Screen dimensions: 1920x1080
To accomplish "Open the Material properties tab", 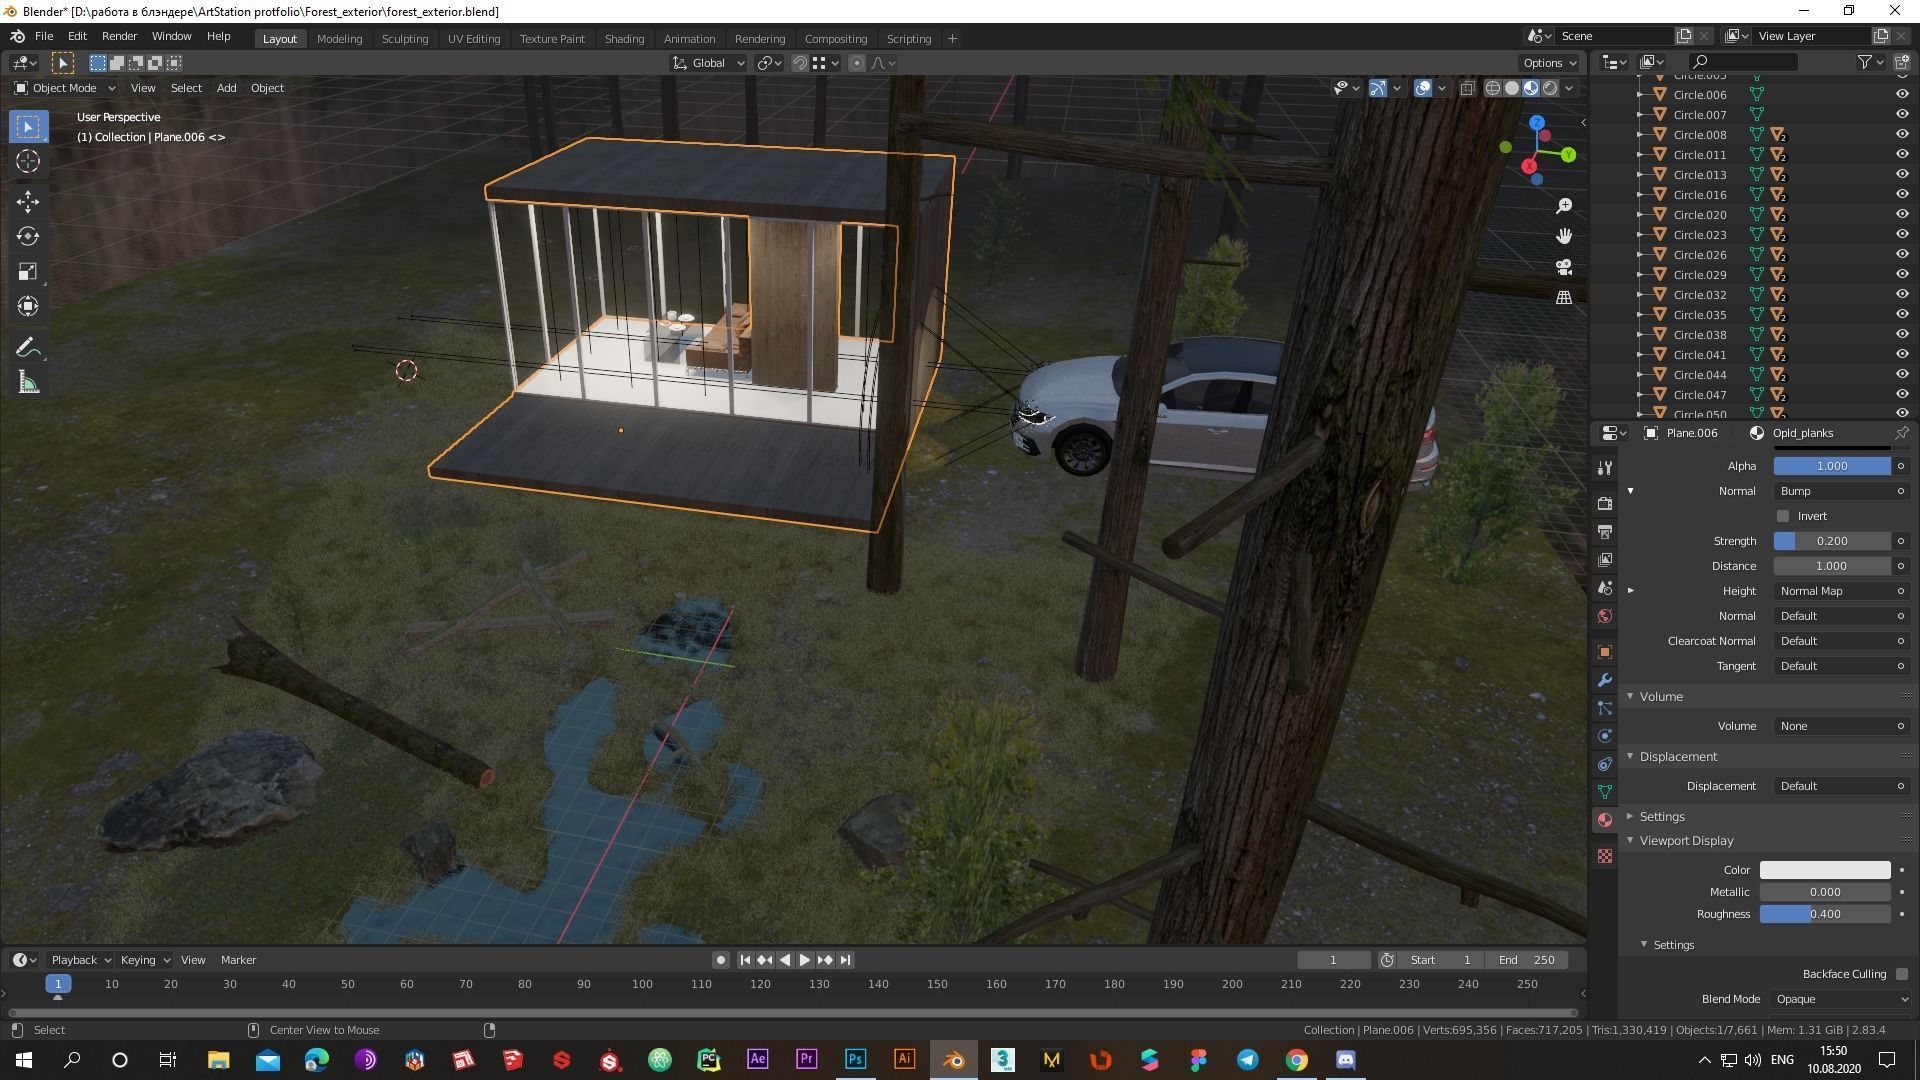I will pos(1605,820).
